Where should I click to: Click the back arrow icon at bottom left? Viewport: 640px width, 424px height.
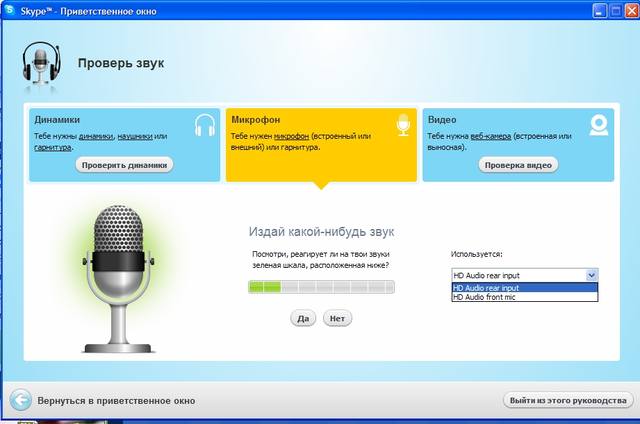point(20,400)
